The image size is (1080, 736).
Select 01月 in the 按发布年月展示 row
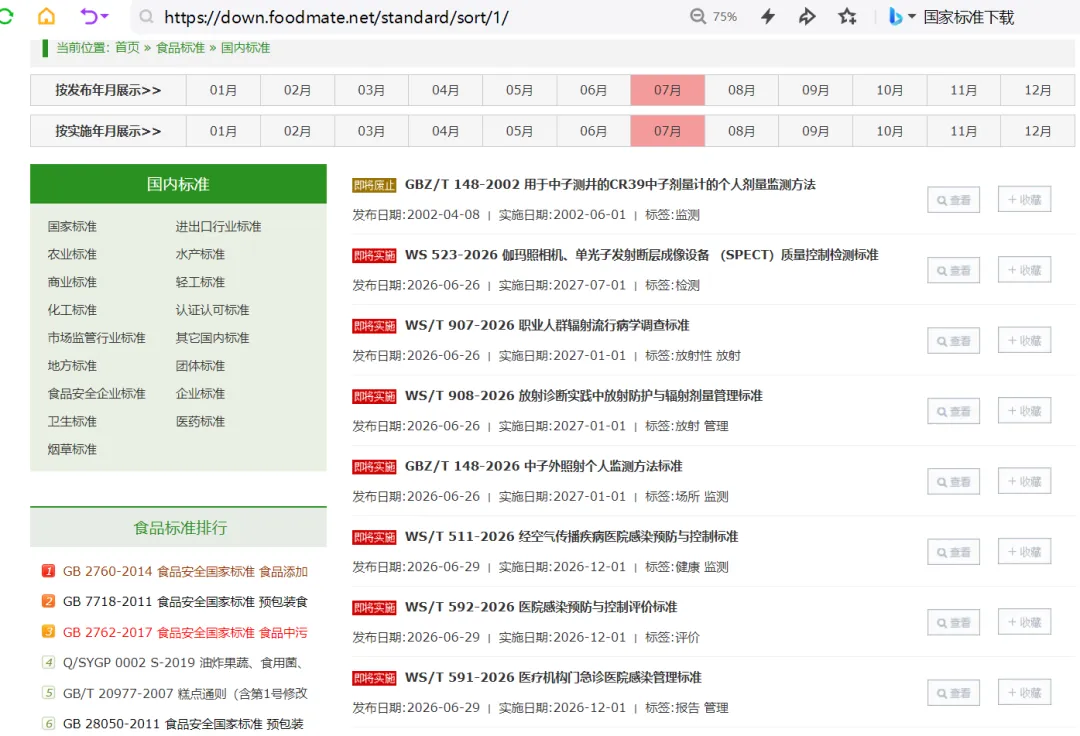[223, 90]
